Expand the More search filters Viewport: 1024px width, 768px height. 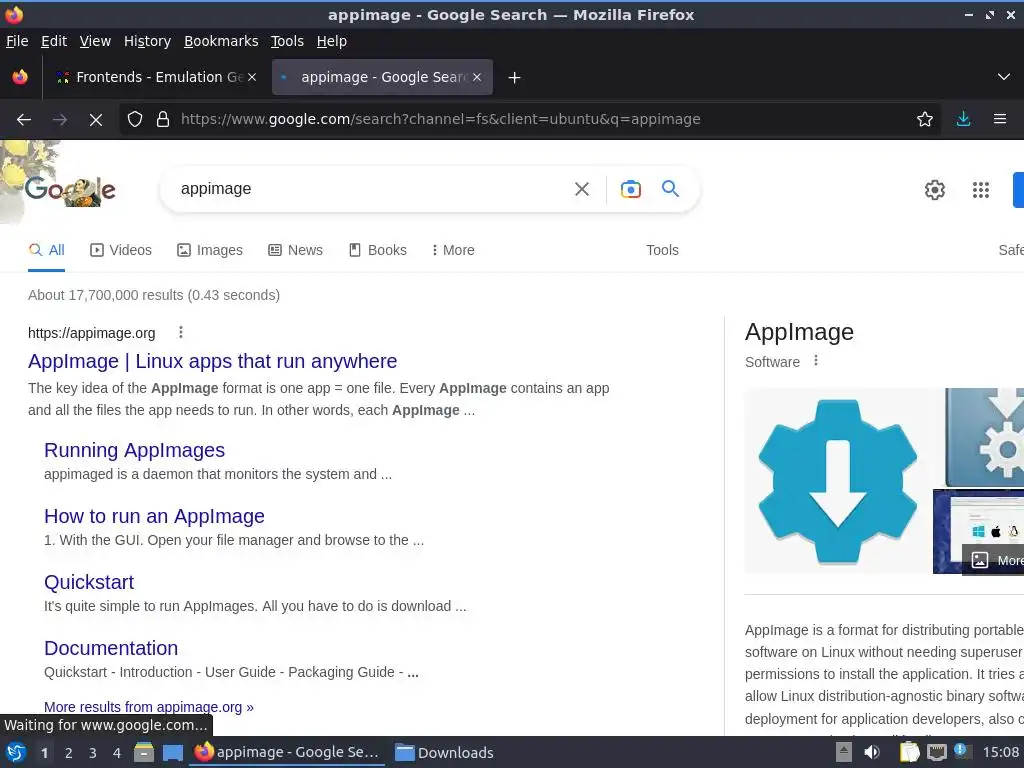coord(453,250)
